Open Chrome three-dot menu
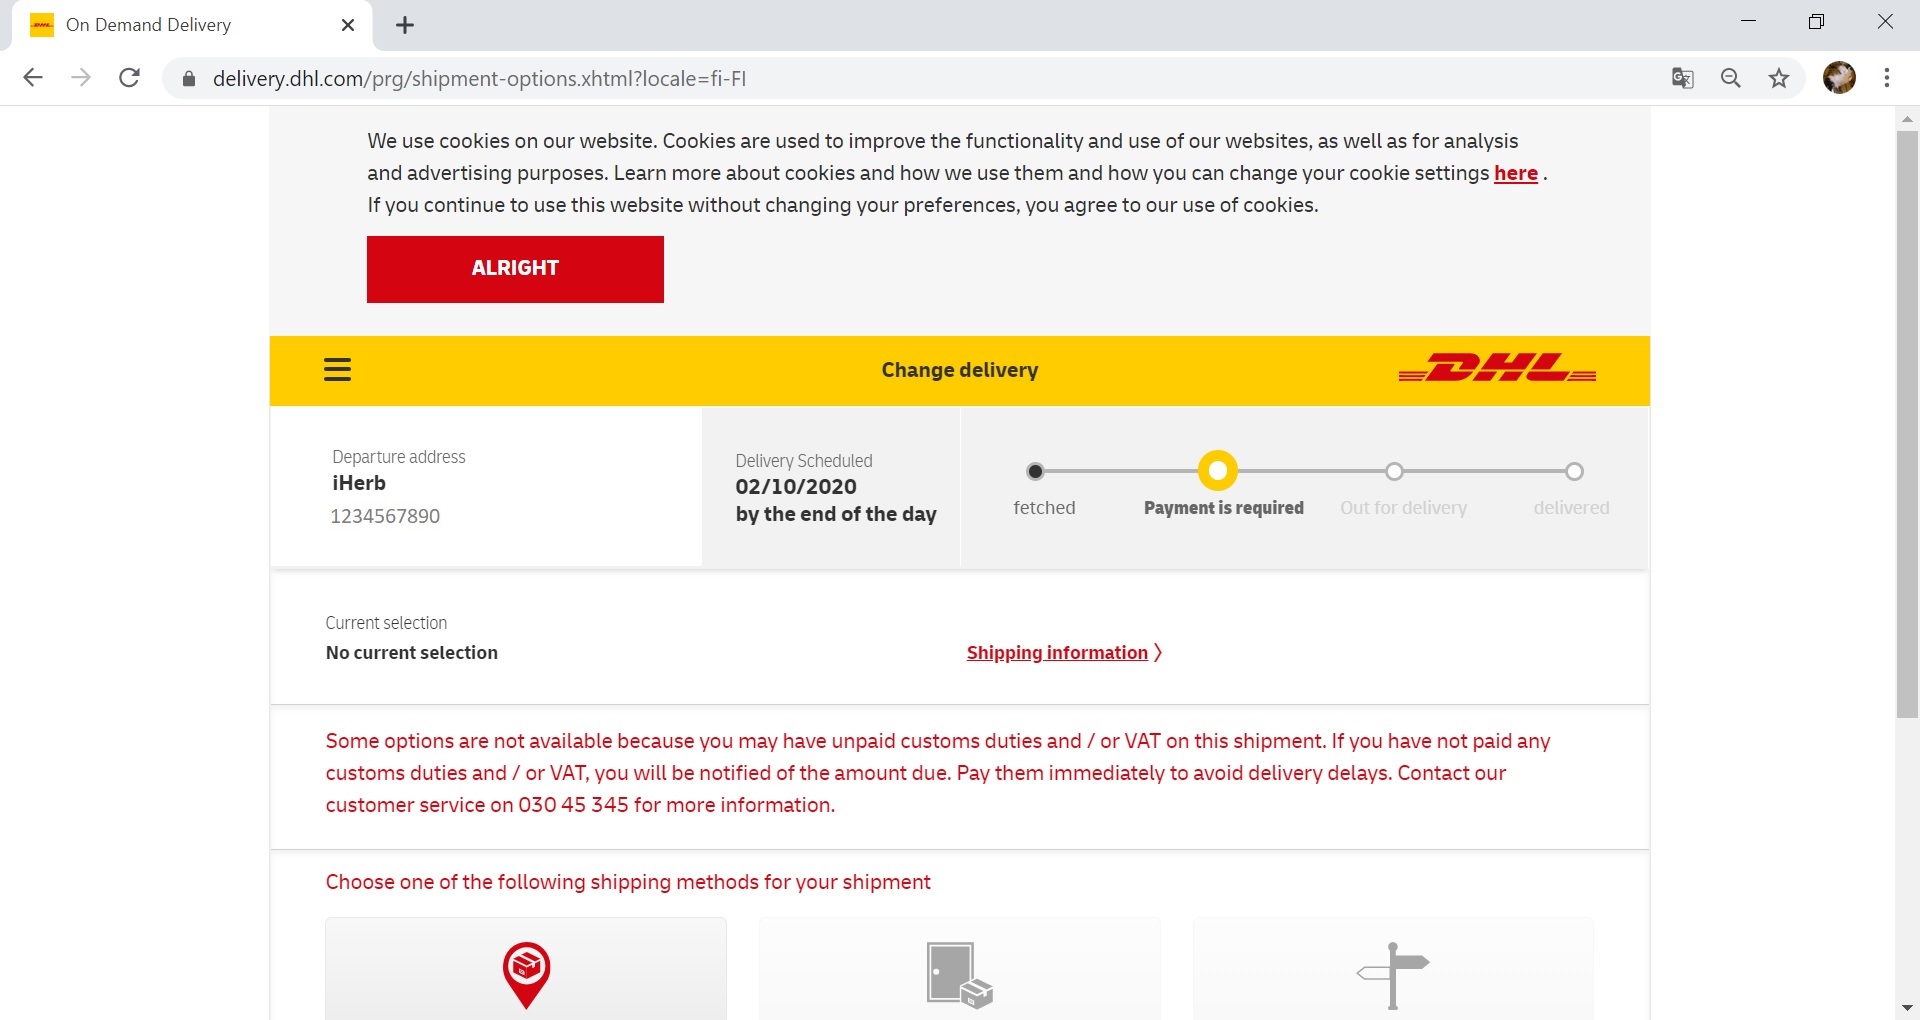Viewport: 1920px width, 1020px height. 1887,78
